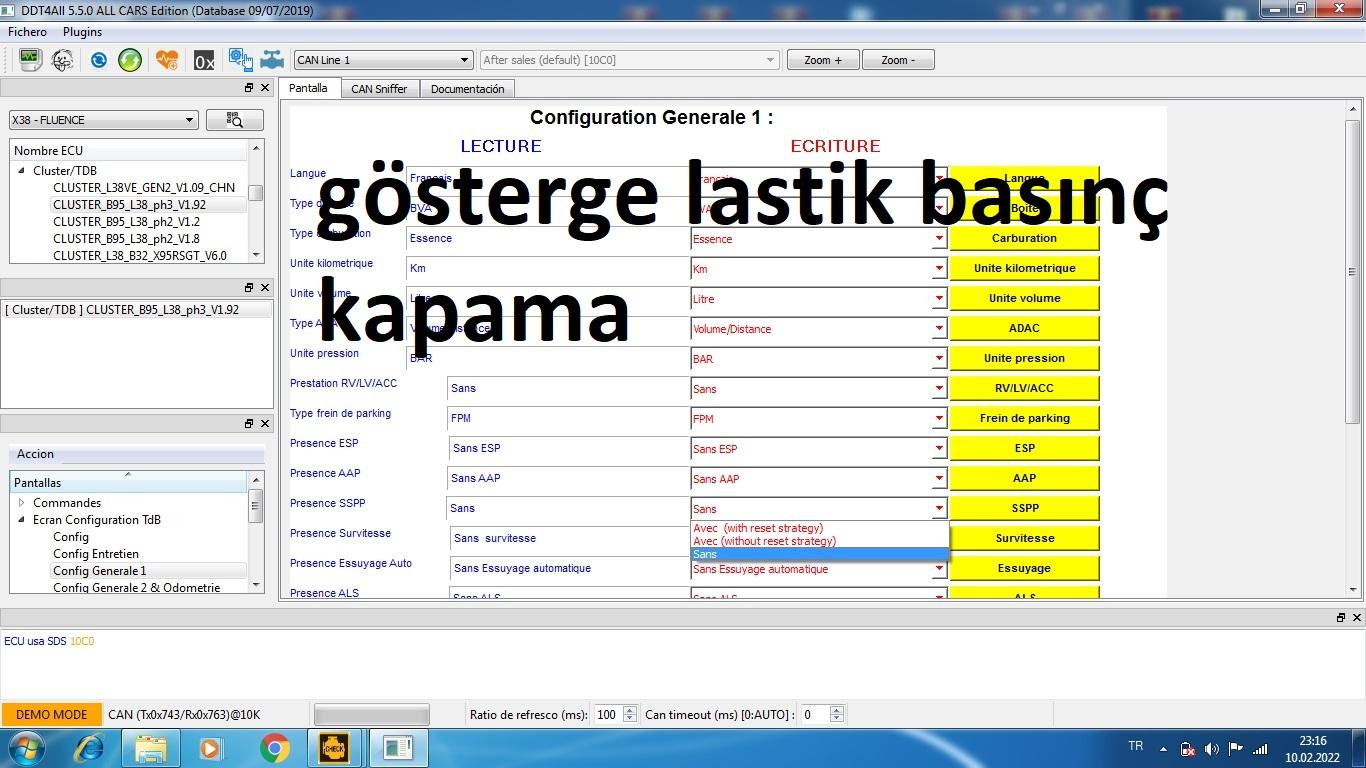Click the Ratio de refresco value field
Viewport: 1366px width, 768px height.
coord(606,714)
